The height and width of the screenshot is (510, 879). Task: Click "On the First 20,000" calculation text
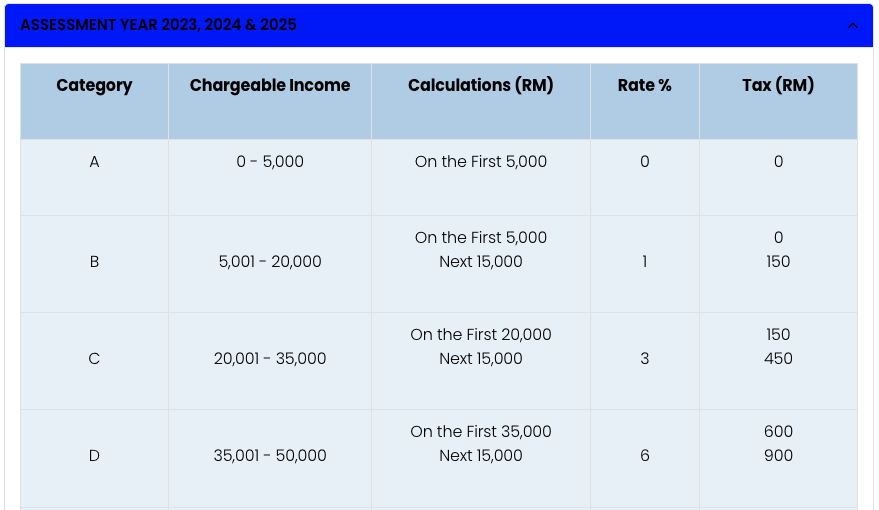point(481,335)
